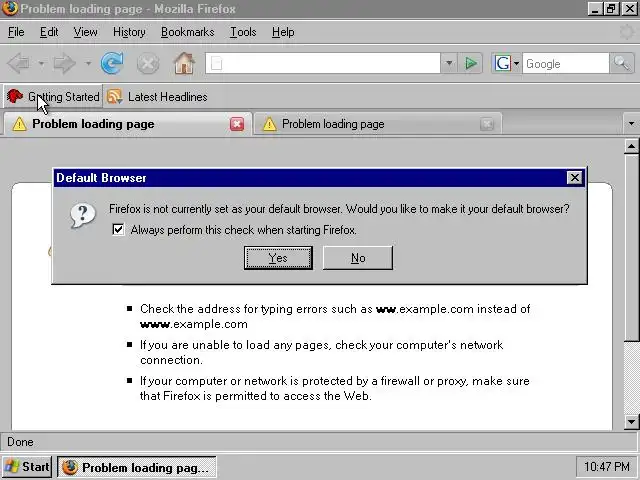Switch to the second Problem loading page tab
Viewport: 640px width, 480px height.
pyautogui.click(x=376, y=124)
